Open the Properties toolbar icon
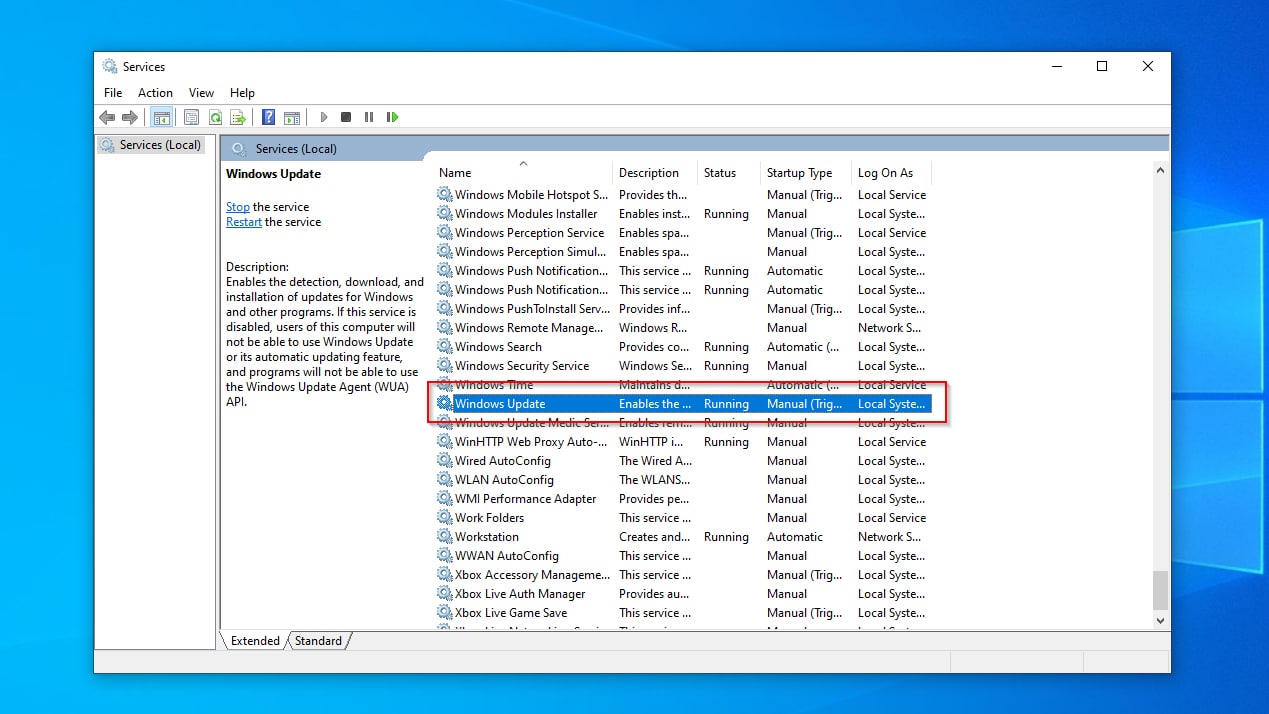The width and height of the screenshot is (1269, 714). [x=192, y=117]
